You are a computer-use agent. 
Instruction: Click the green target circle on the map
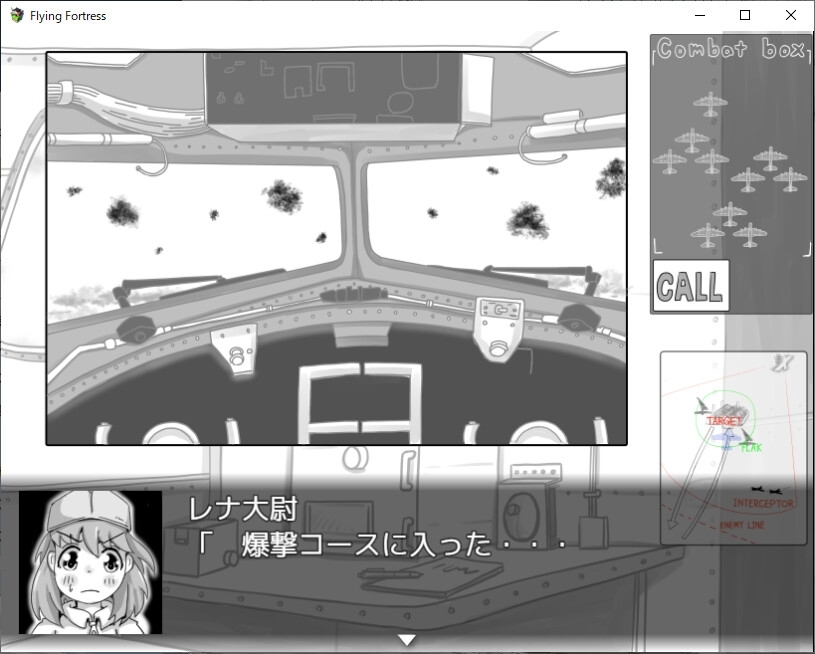click(724, 395)
